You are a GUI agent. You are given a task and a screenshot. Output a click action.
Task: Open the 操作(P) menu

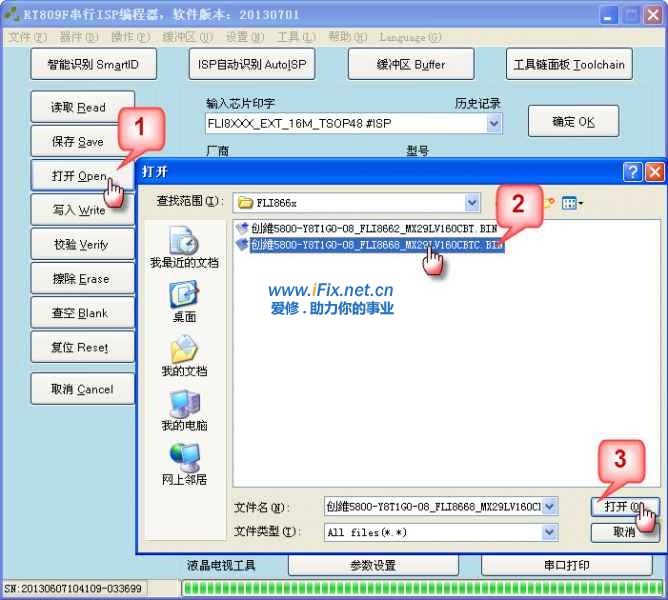point(130,37)
